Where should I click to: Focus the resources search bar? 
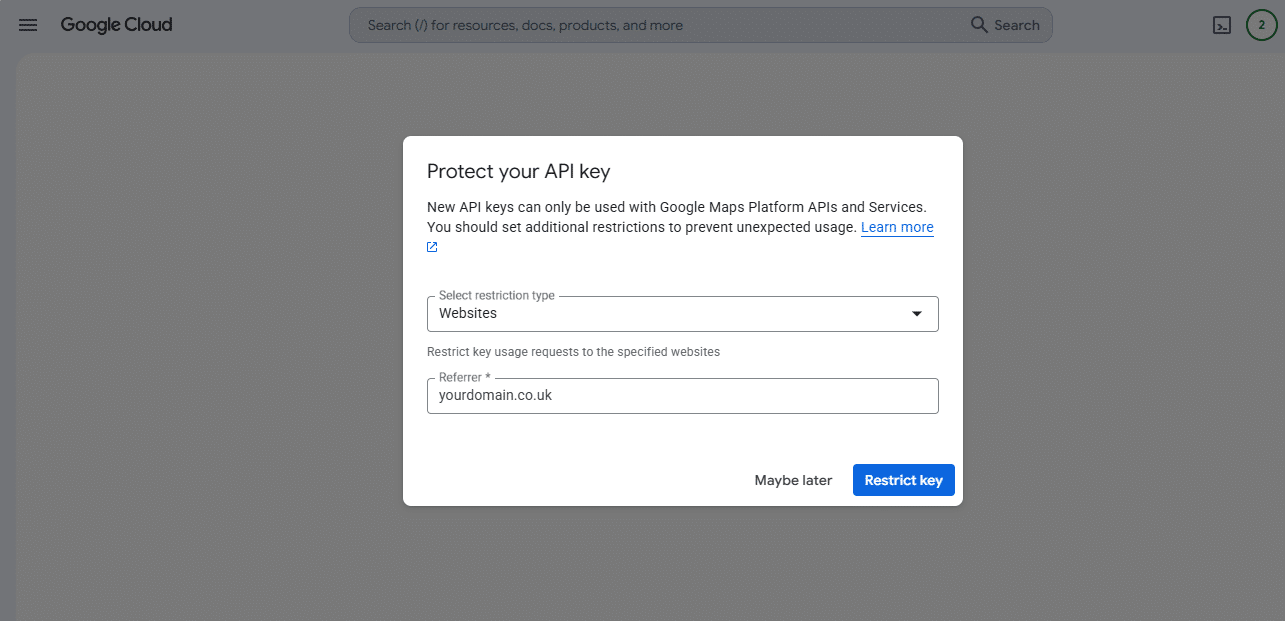coord(700,25)
